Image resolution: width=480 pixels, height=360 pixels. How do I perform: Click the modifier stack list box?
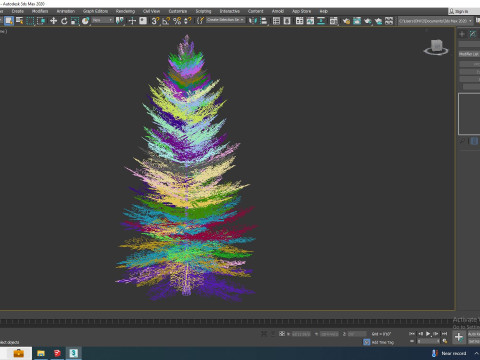pos(469,114)
